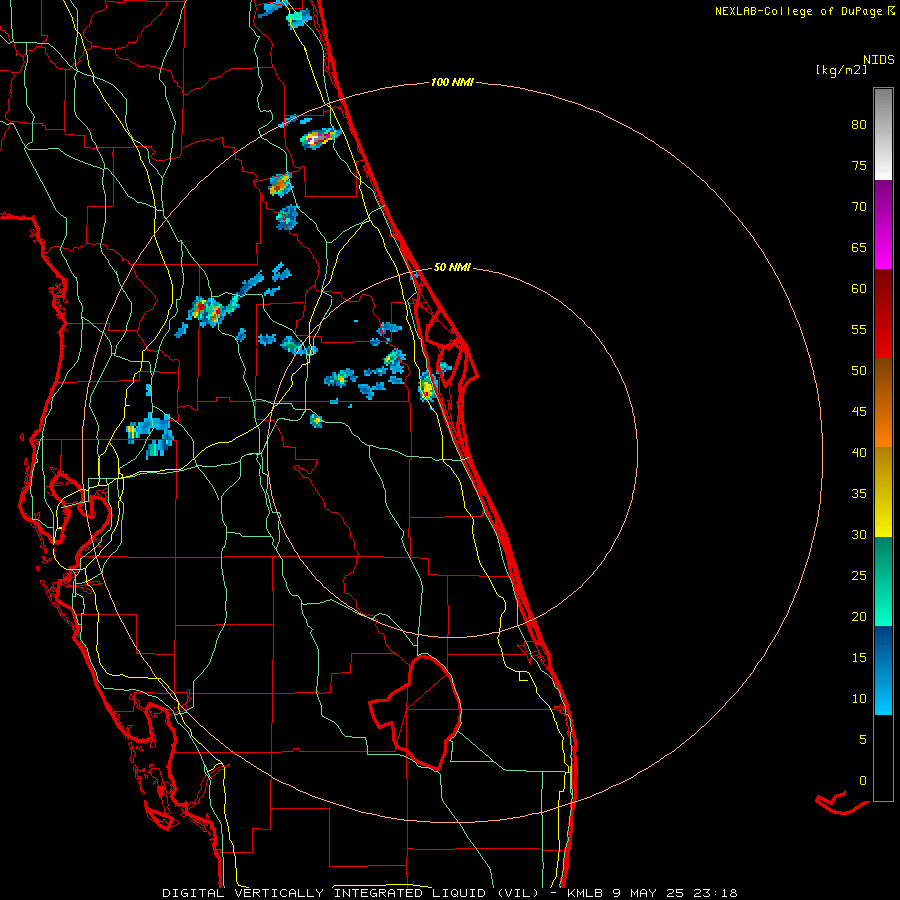Click the NIDS label above the color scale
The height and width of the screenshot is (900, 900).
[879, 59]
